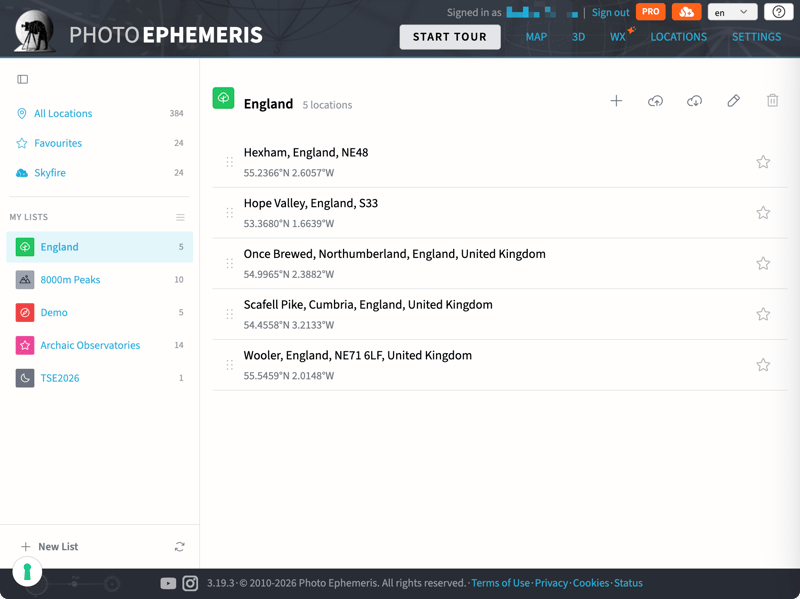Favourite Hexham with its star
800x599 pixels.
coord(763,162)
